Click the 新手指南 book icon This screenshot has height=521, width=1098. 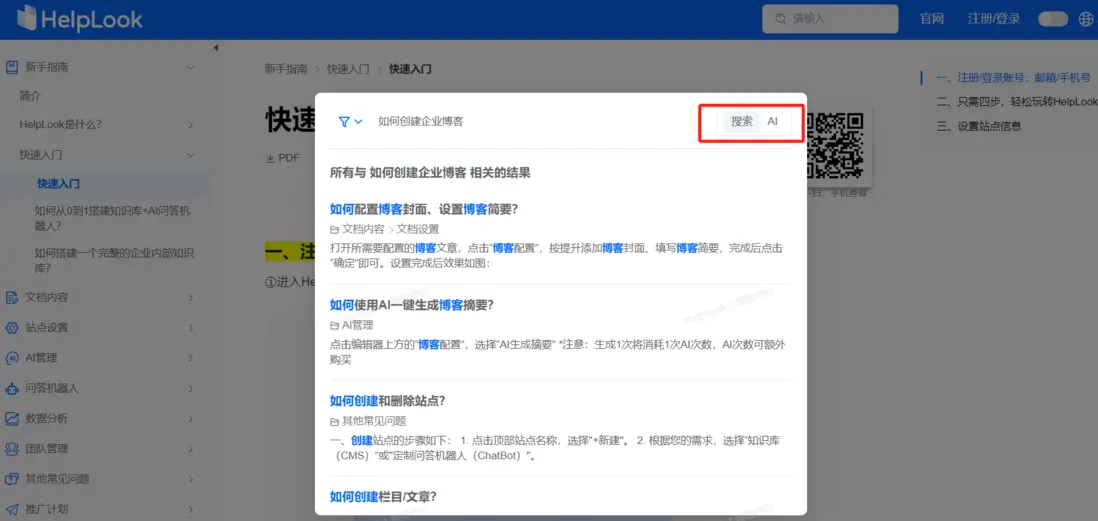tap(12, 67)
